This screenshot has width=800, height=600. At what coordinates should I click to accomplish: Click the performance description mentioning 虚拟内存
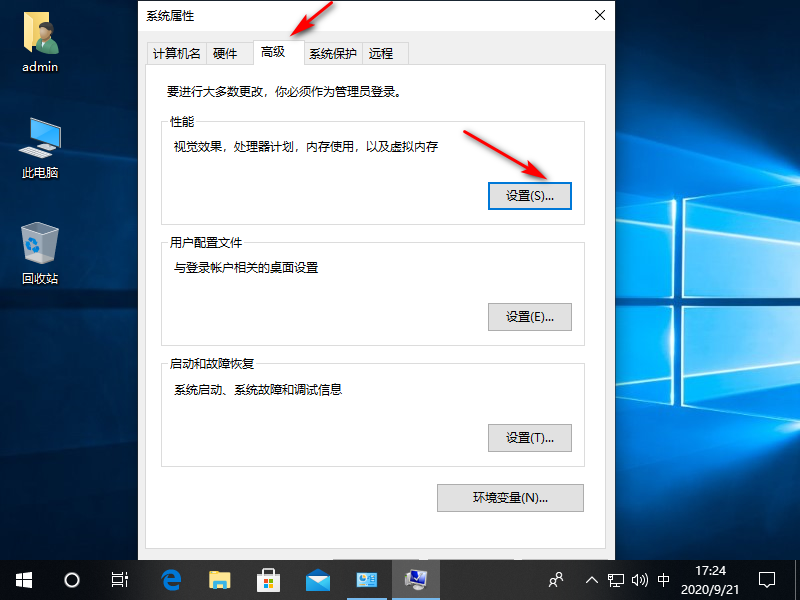pyautogui.click(x=306, y=147)
